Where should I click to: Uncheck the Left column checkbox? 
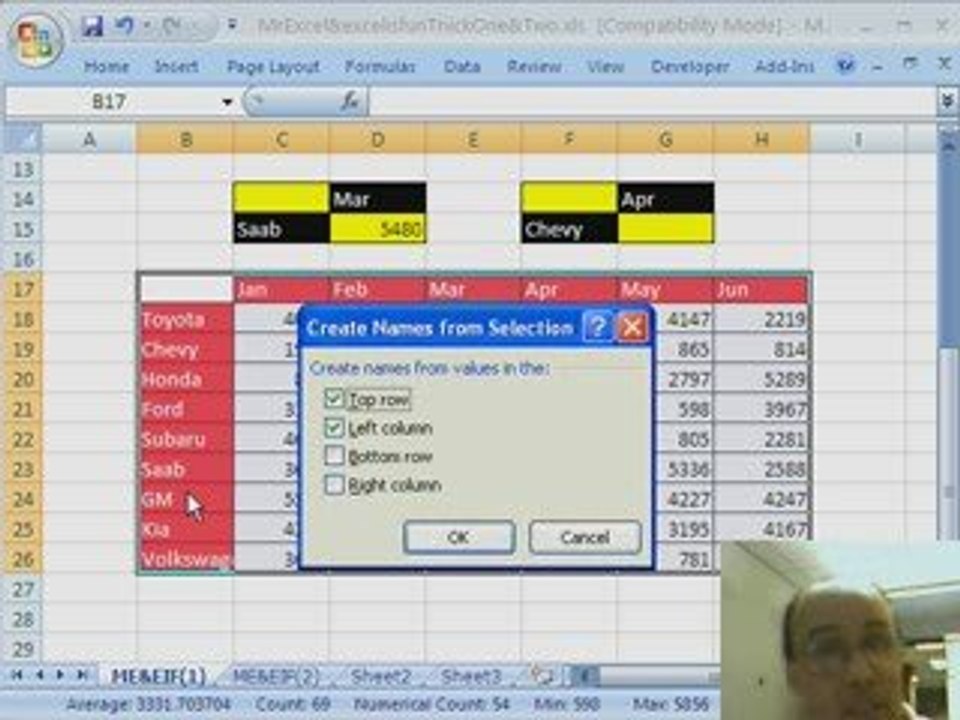pyautogui.click(x=334, y=427)
